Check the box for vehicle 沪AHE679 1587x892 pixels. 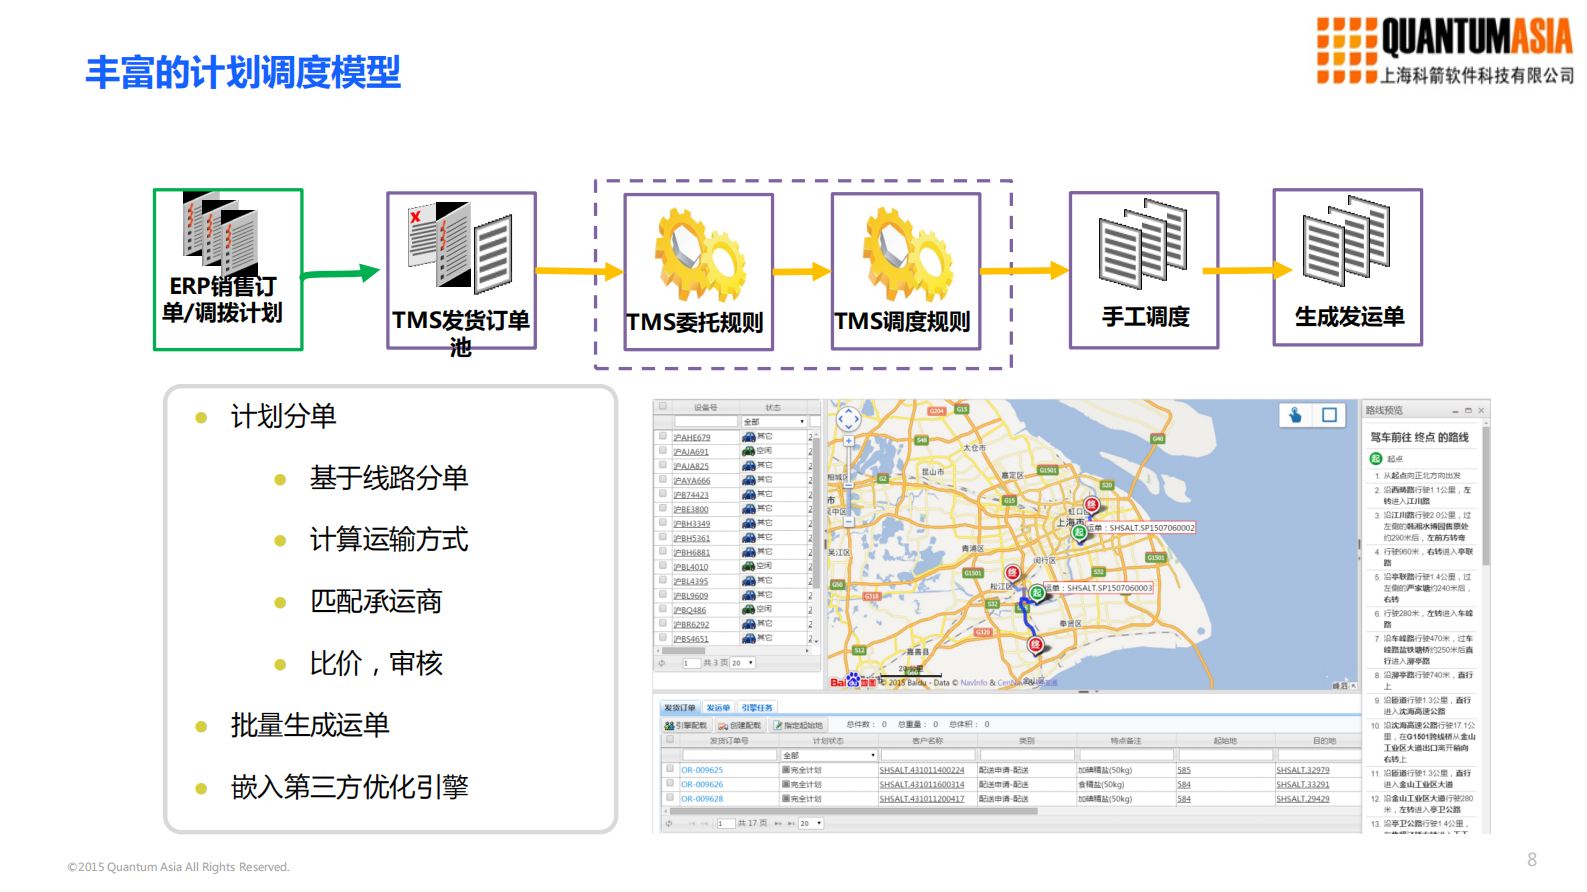(663, 437)
